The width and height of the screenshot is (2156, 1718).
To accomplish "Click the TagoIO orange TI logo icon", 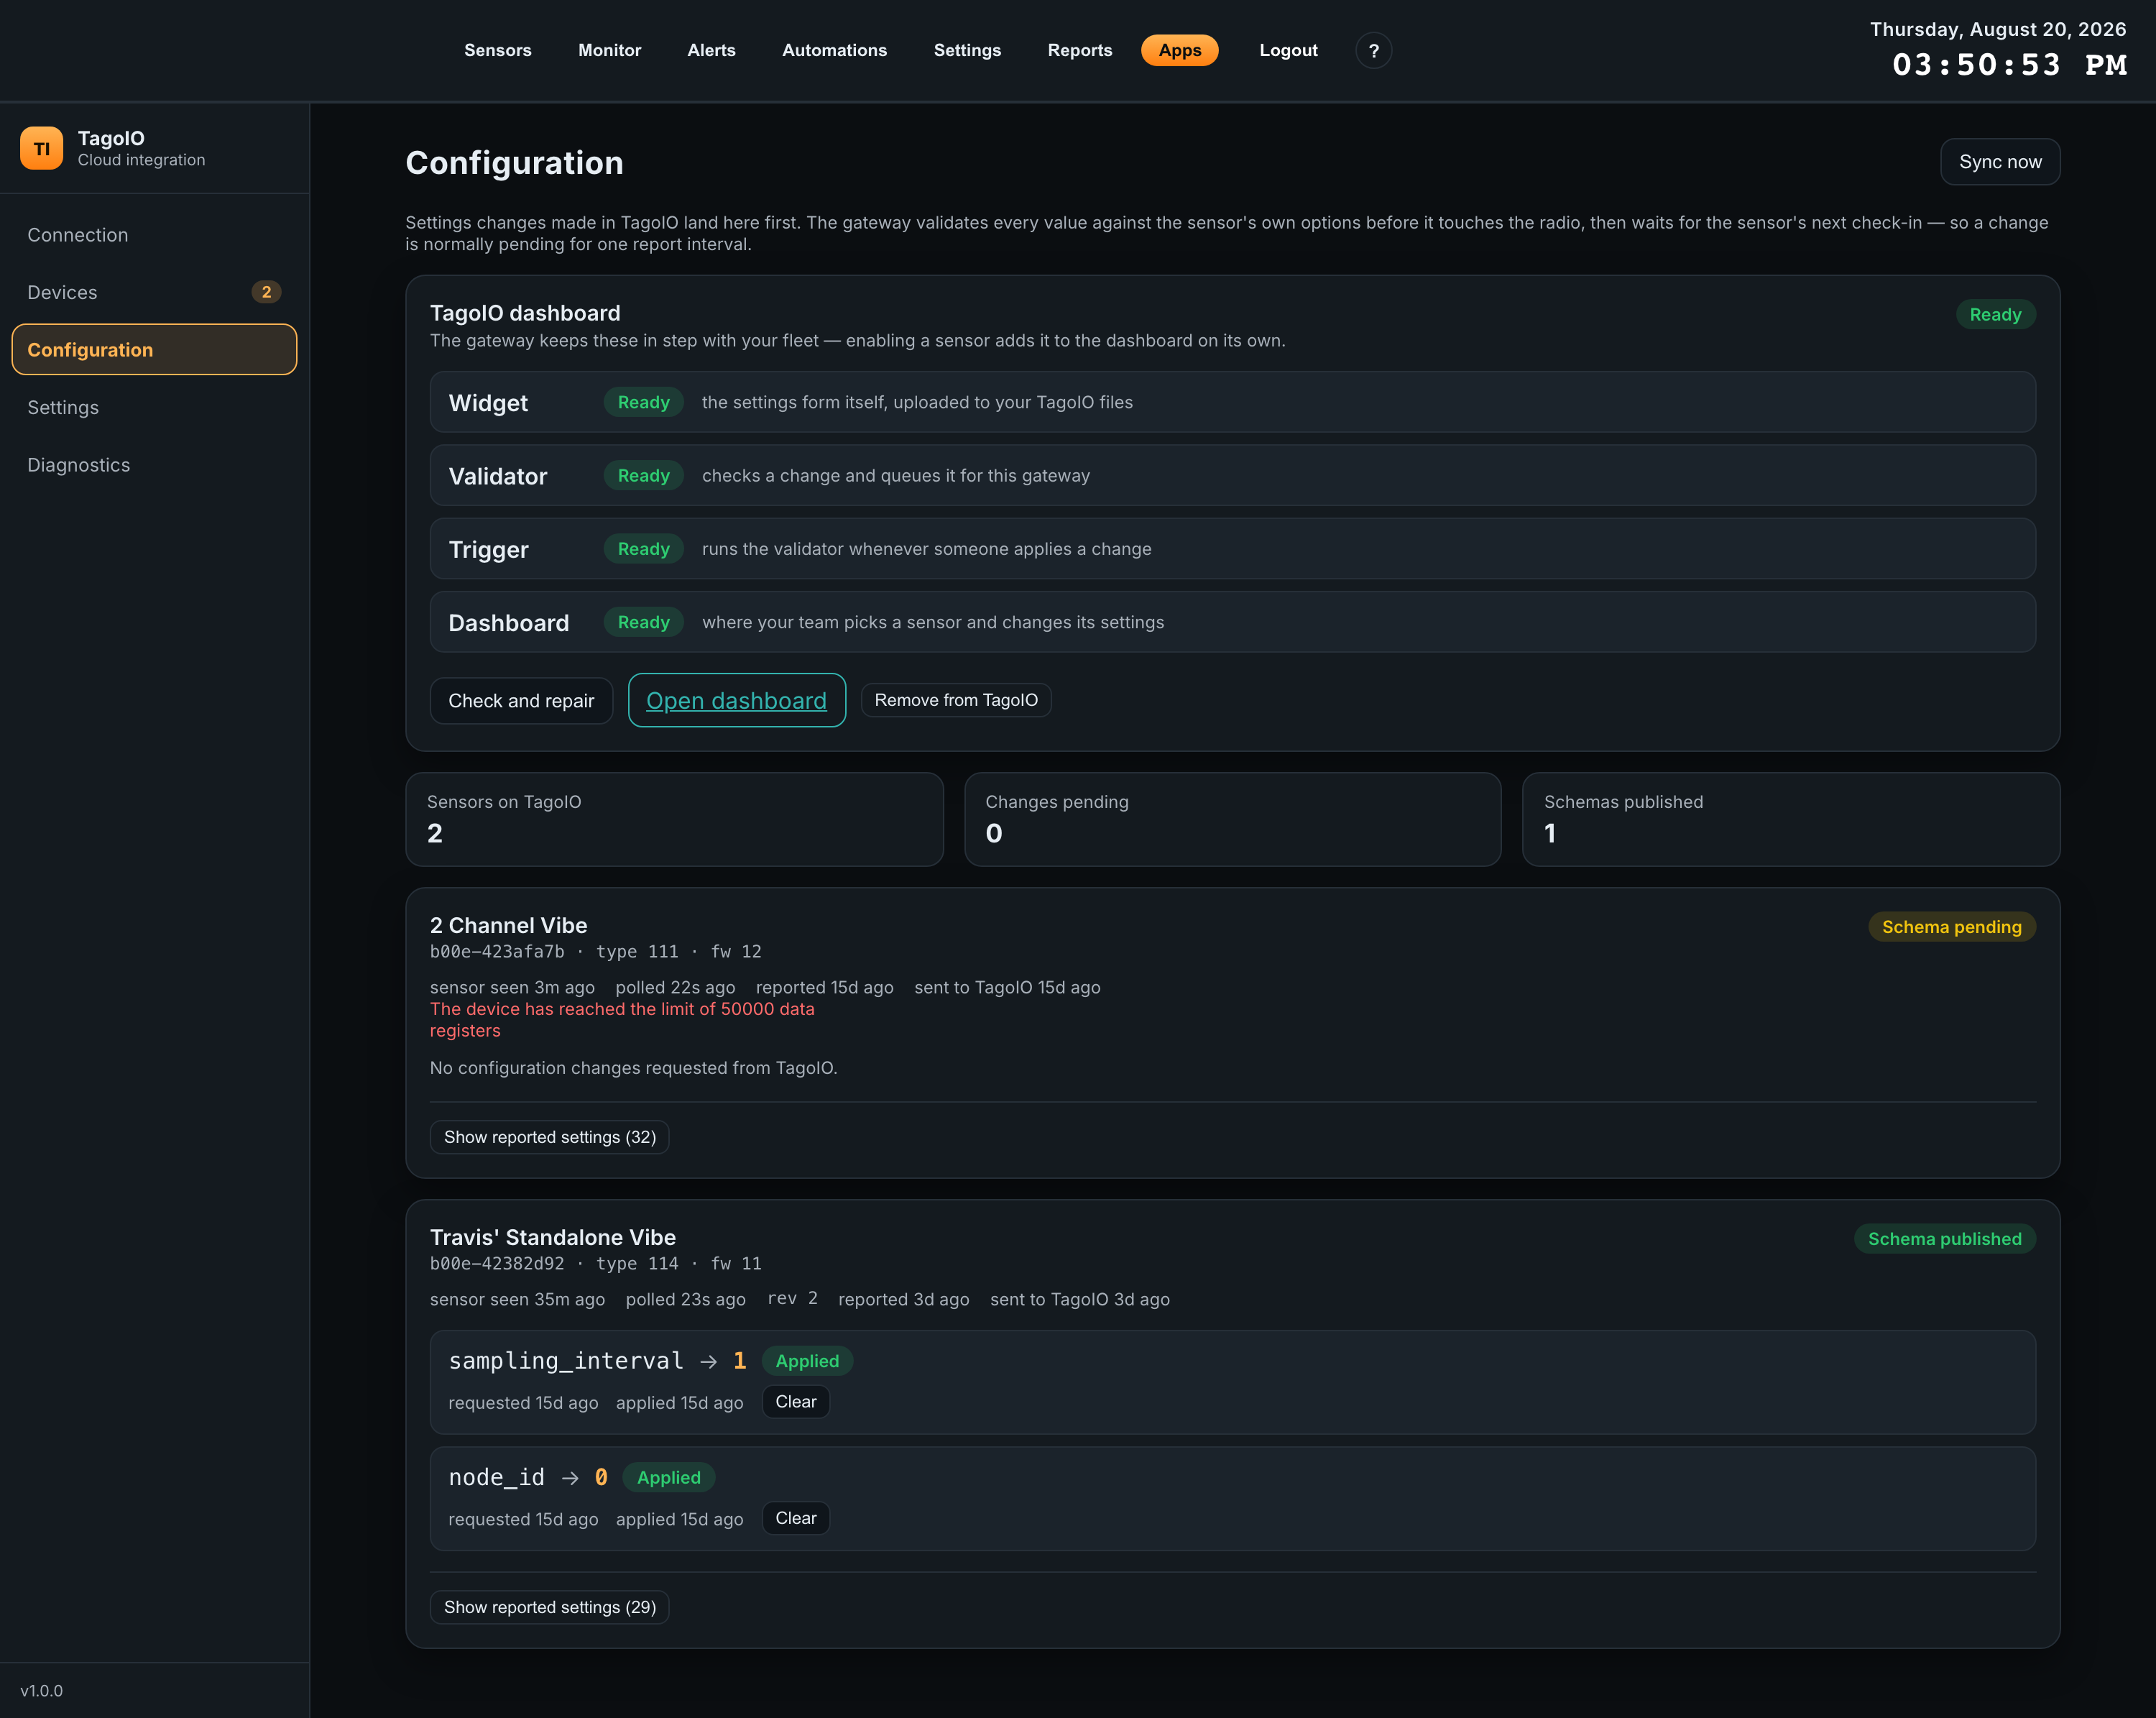I will tap(41, 148).
